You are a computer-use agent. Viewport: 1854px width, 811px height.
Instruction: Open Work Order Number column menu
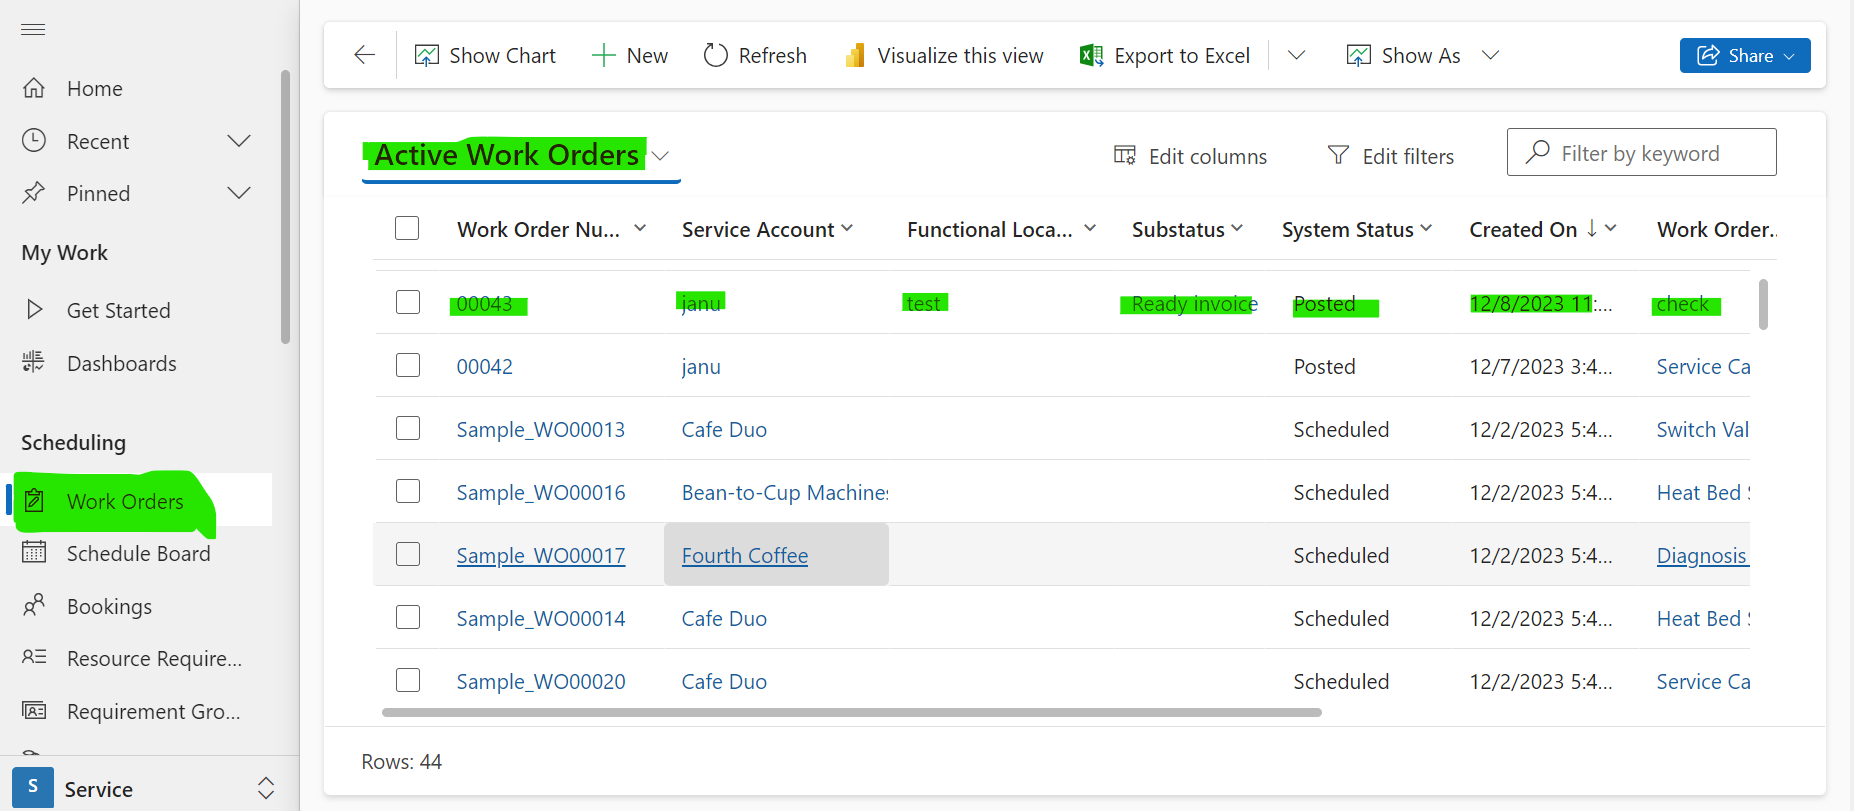(640, 229)
